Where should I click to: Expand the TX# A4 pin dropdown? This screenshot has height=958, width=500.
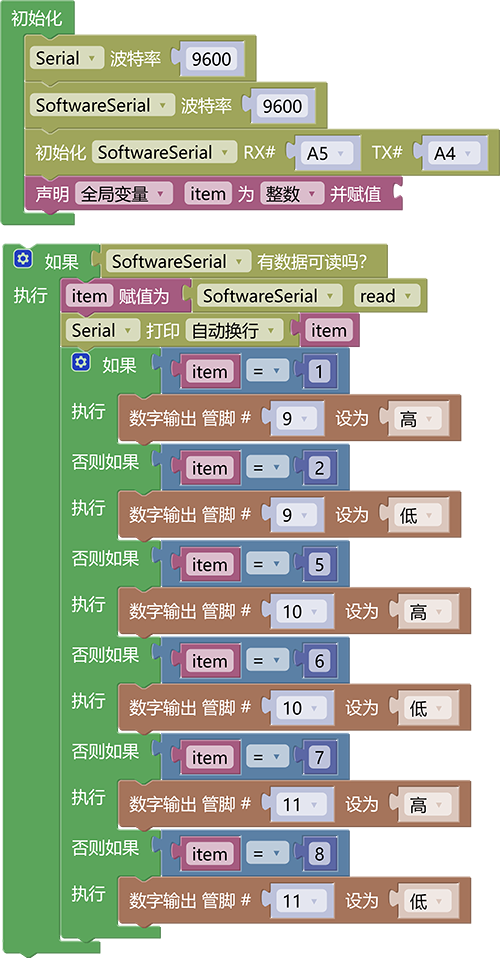(x=454, y=153)
